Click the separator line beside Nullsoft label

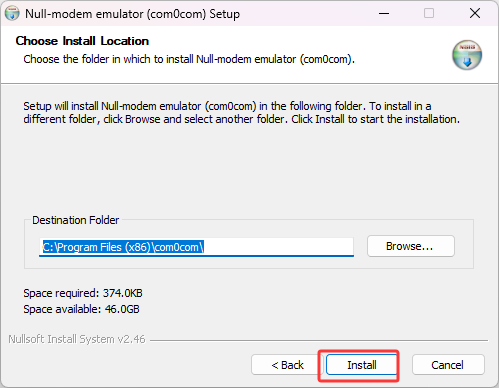pyautogui.click(x=319, y=340)
